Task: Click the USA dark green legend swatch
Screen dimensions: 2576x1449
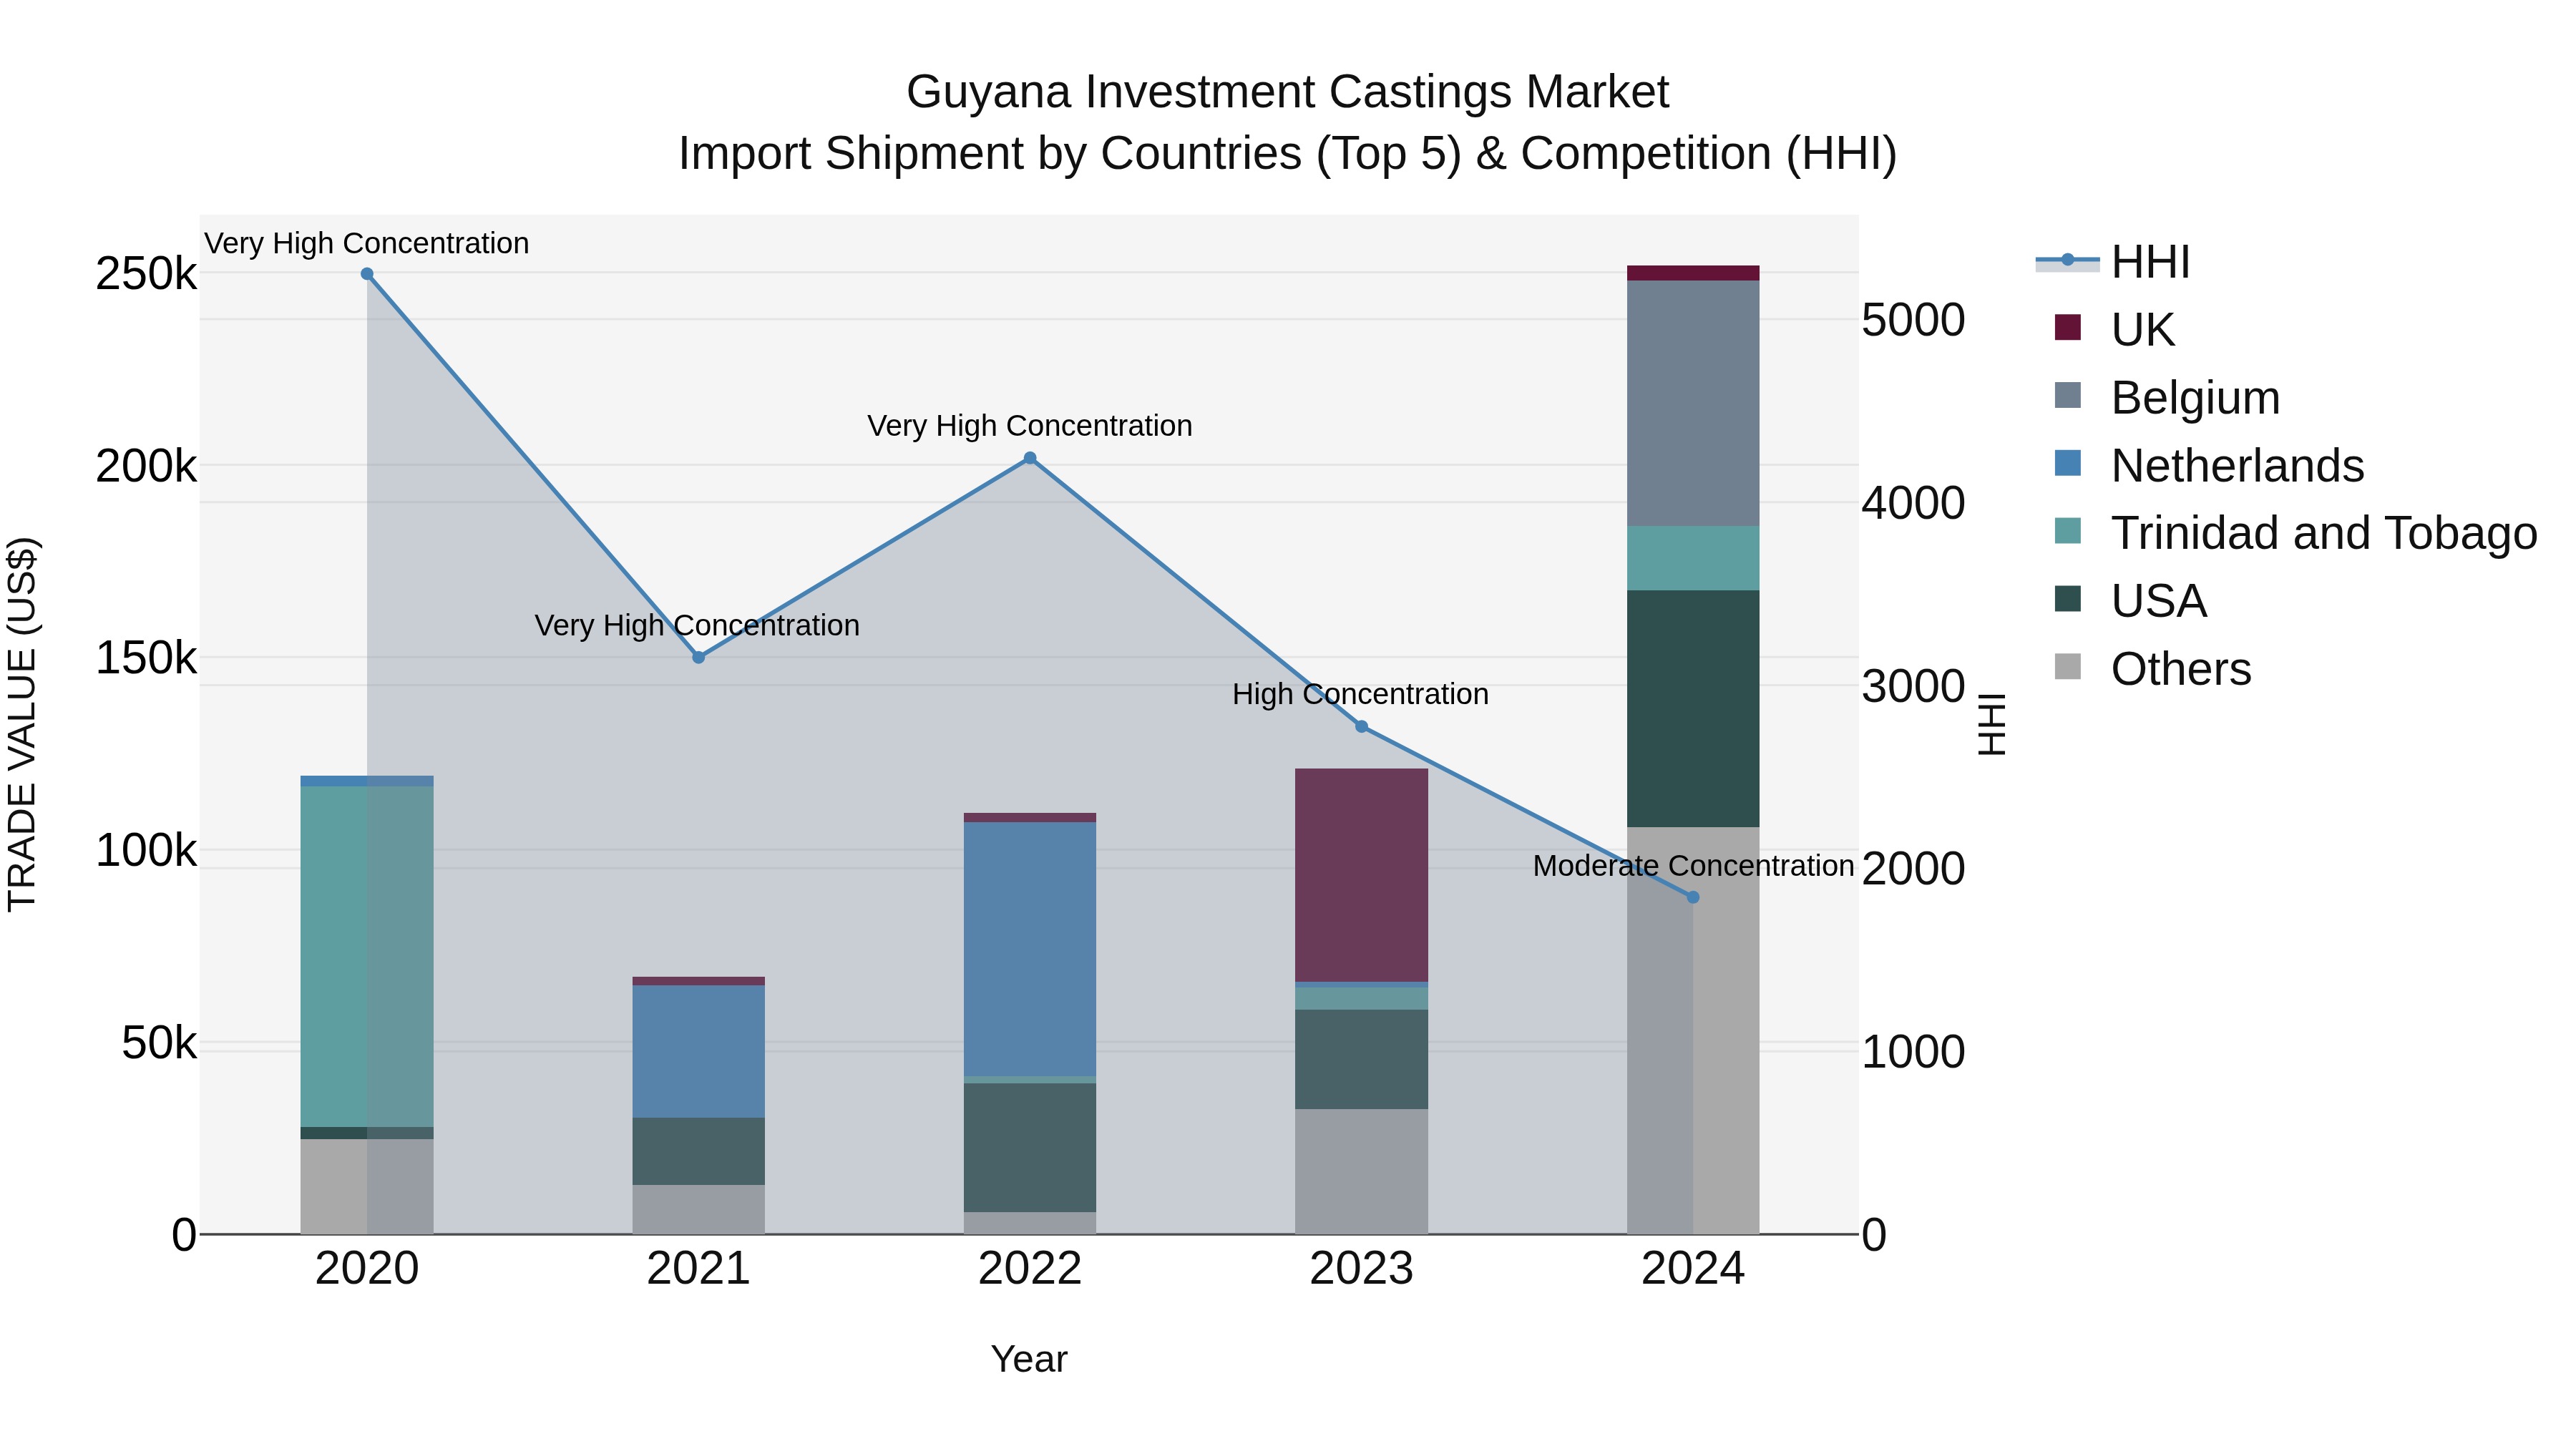Action: 2067,599
